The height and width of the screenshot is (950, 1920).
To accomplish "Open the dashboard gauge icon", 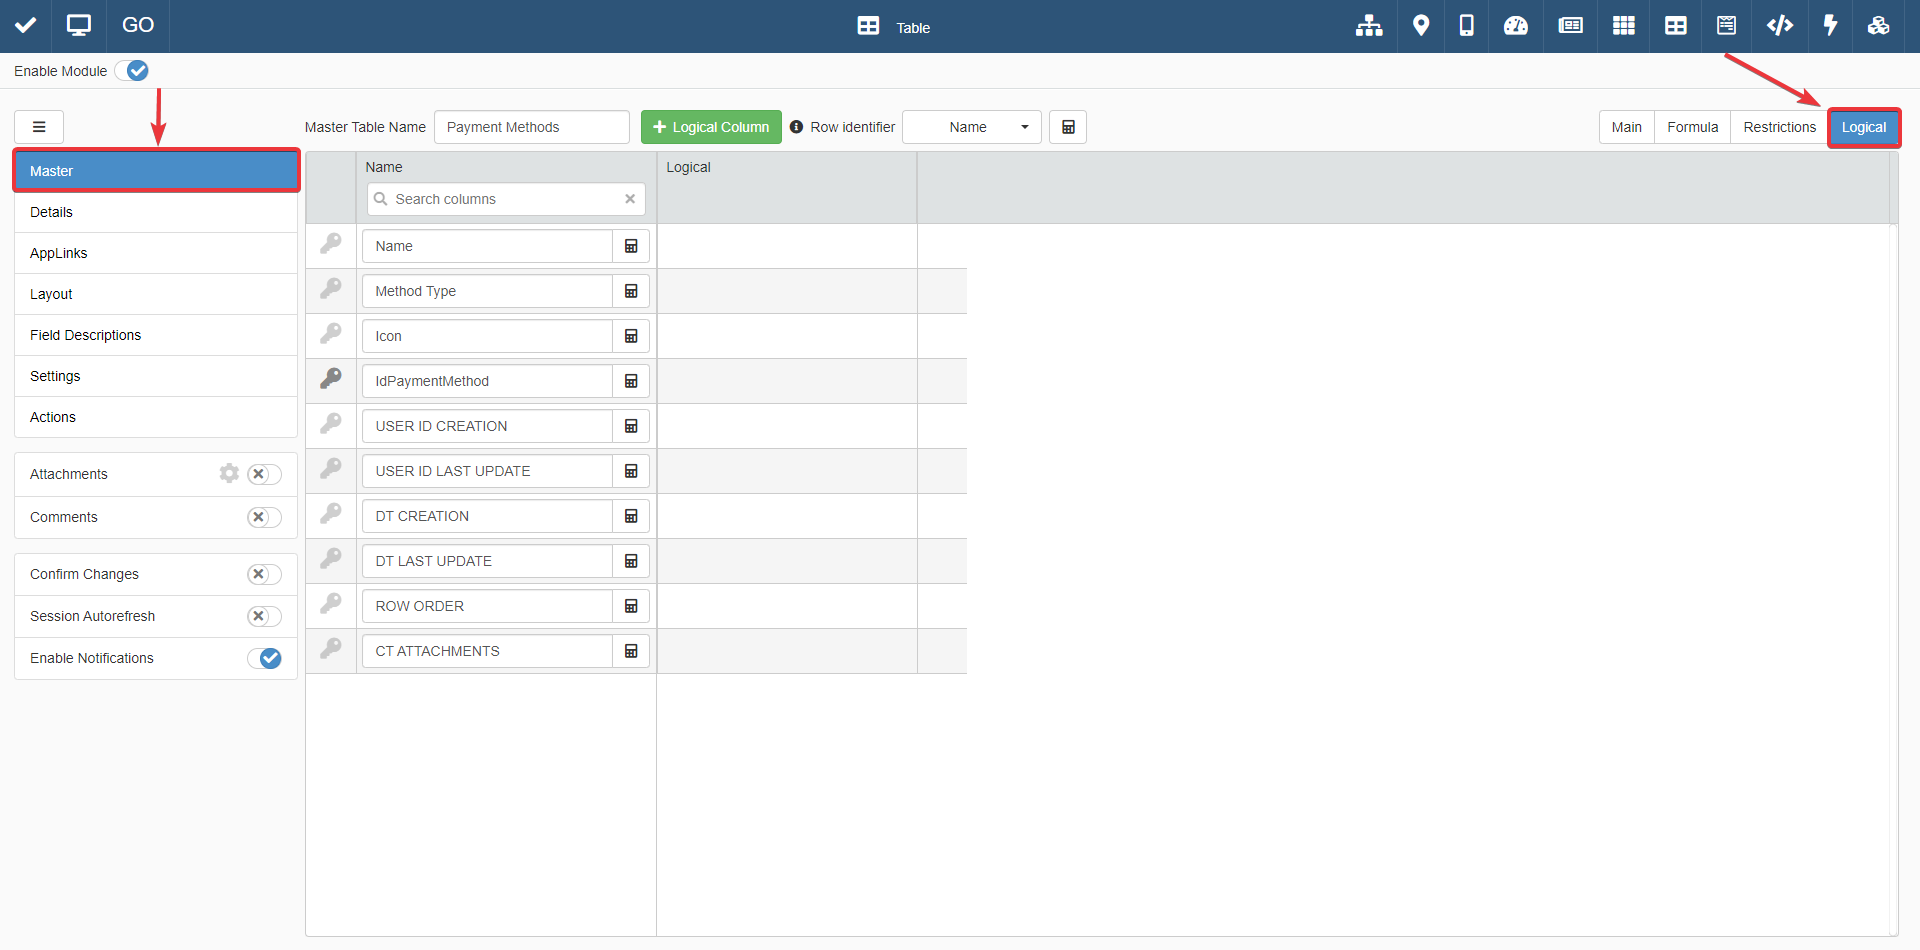I will (x=1516, y=26).
